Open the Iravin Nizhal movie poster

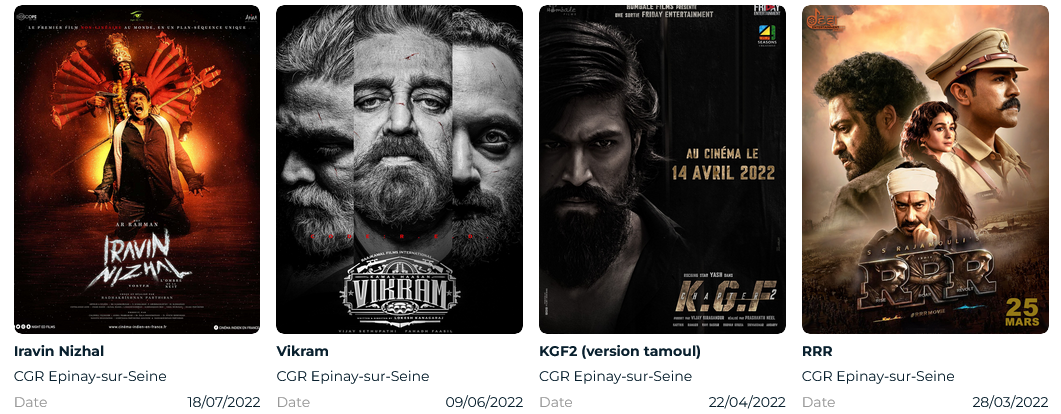point(137,169)
